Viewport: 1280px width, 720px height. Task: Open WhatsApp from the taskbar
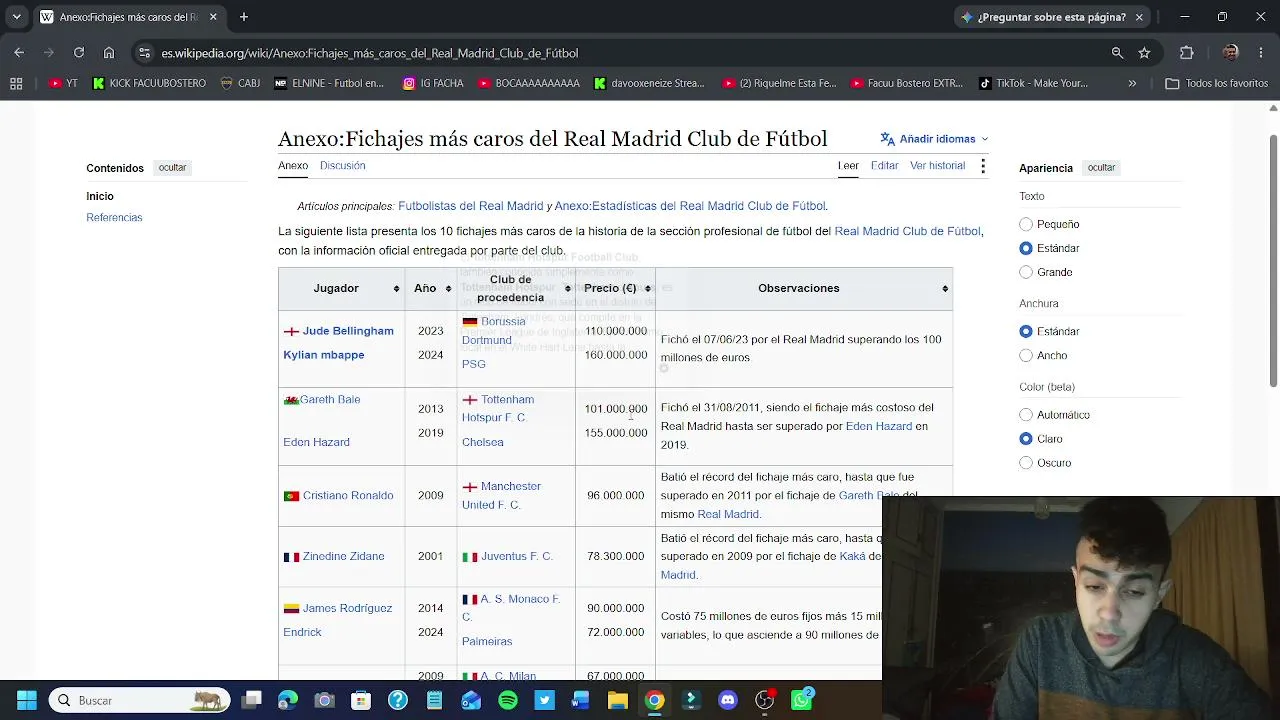pyautogui.click(x=801, y=700)
